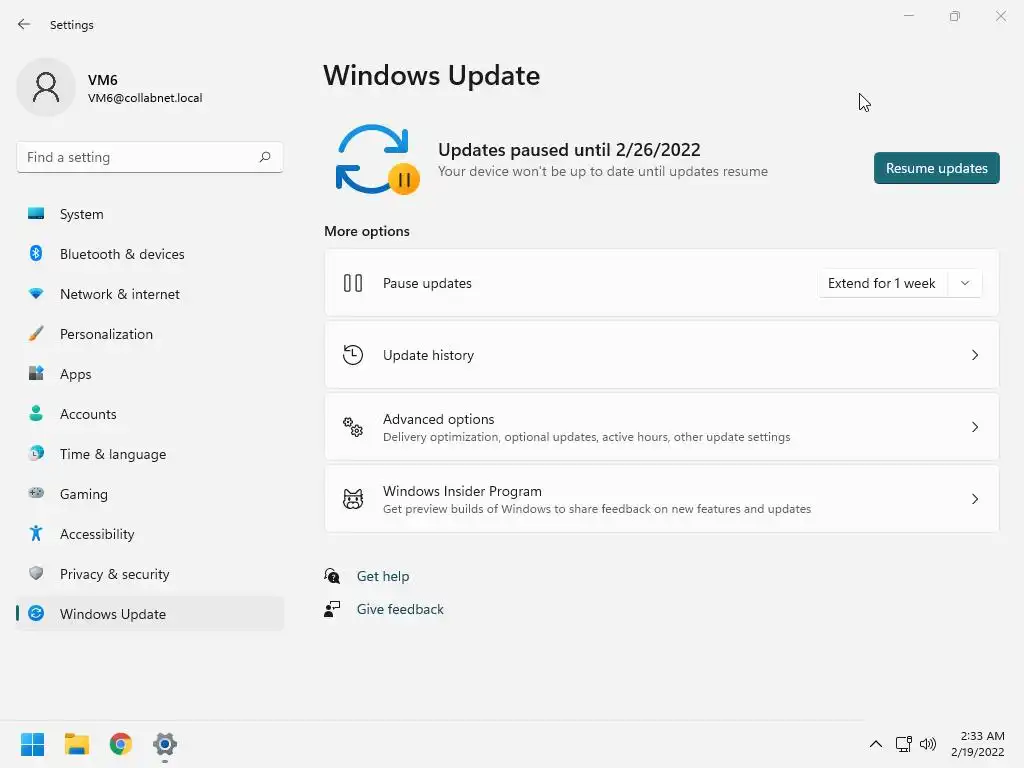Click the network status tray icon

click(x=904, y=744)
